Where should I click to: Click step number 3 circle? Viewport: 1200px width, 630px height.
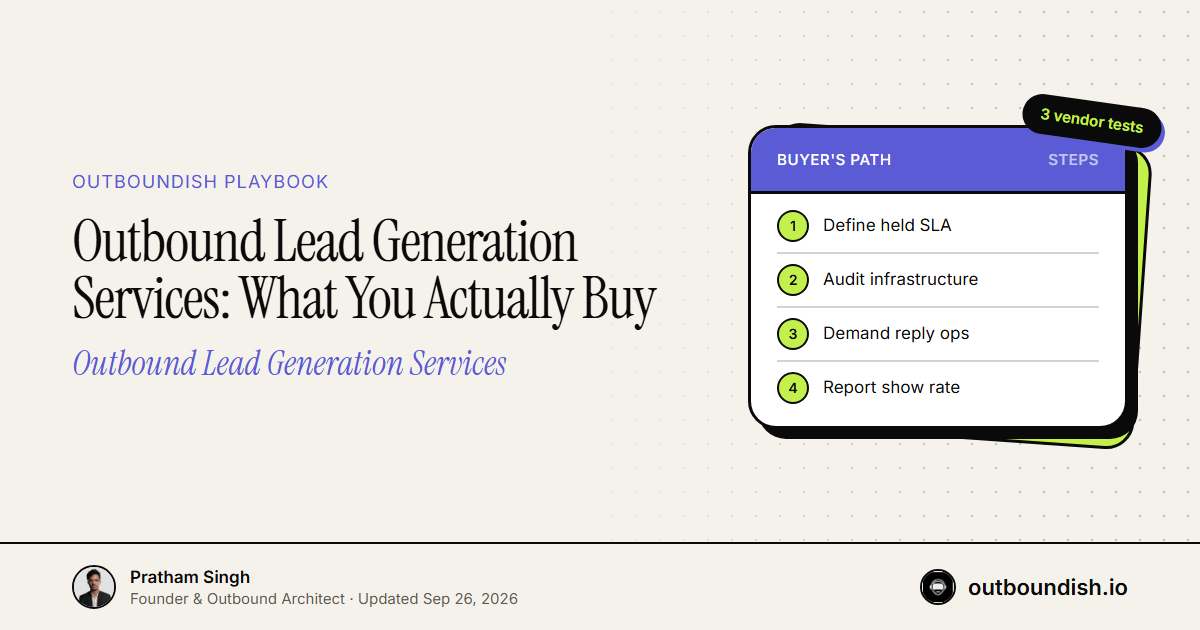click(x=793, y=334)
